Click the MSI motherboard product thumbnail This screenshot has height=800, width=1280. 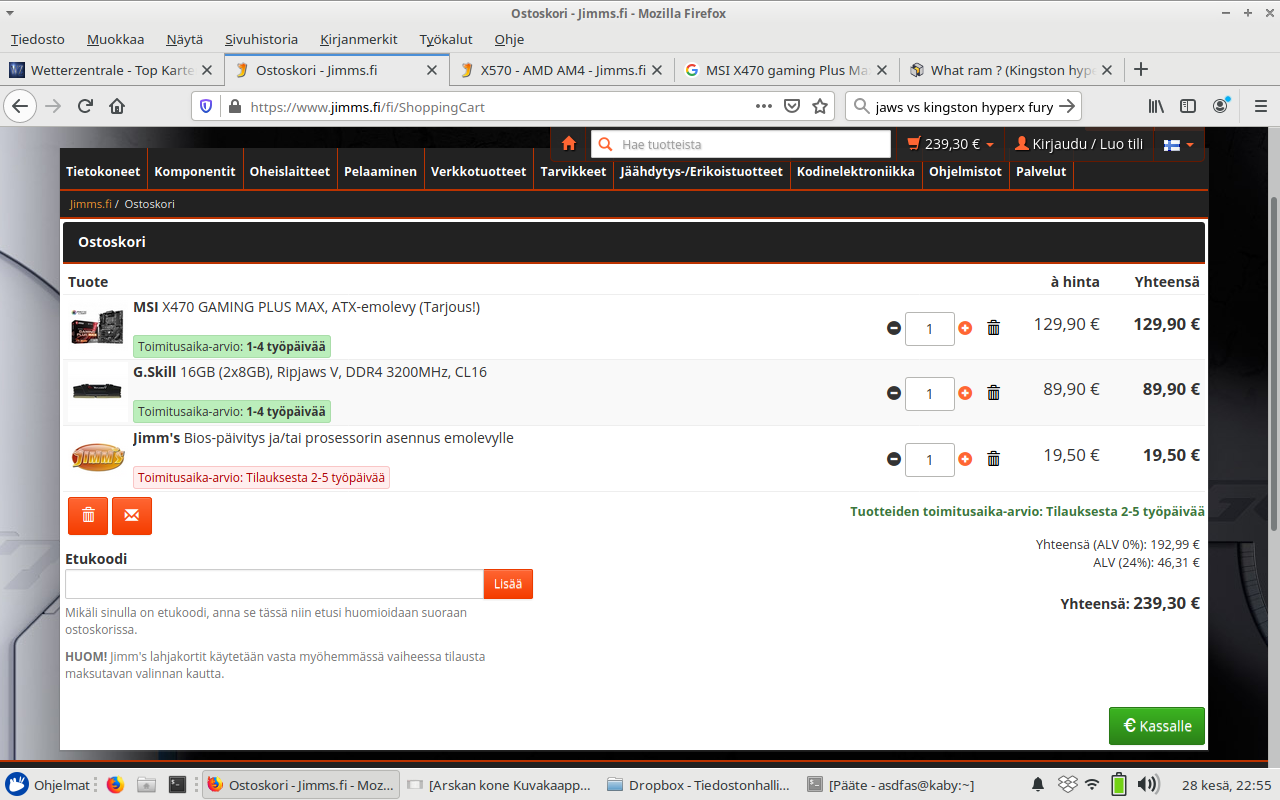[97, 327]
